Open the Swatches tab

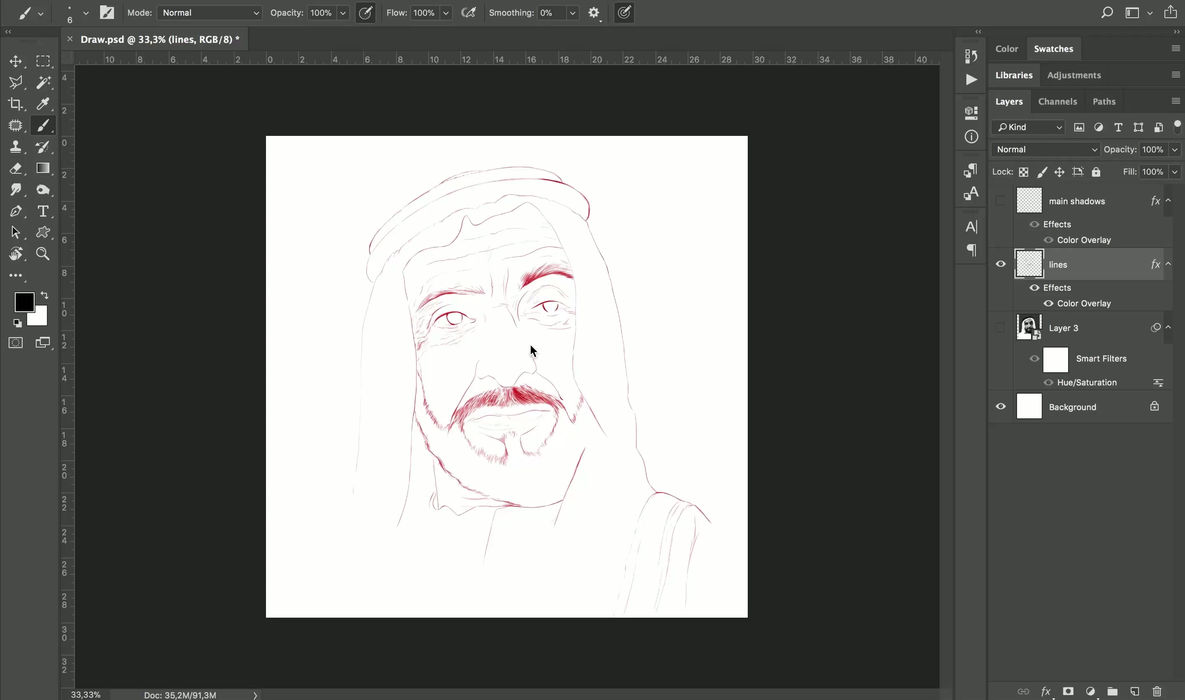pos(1053,48)
